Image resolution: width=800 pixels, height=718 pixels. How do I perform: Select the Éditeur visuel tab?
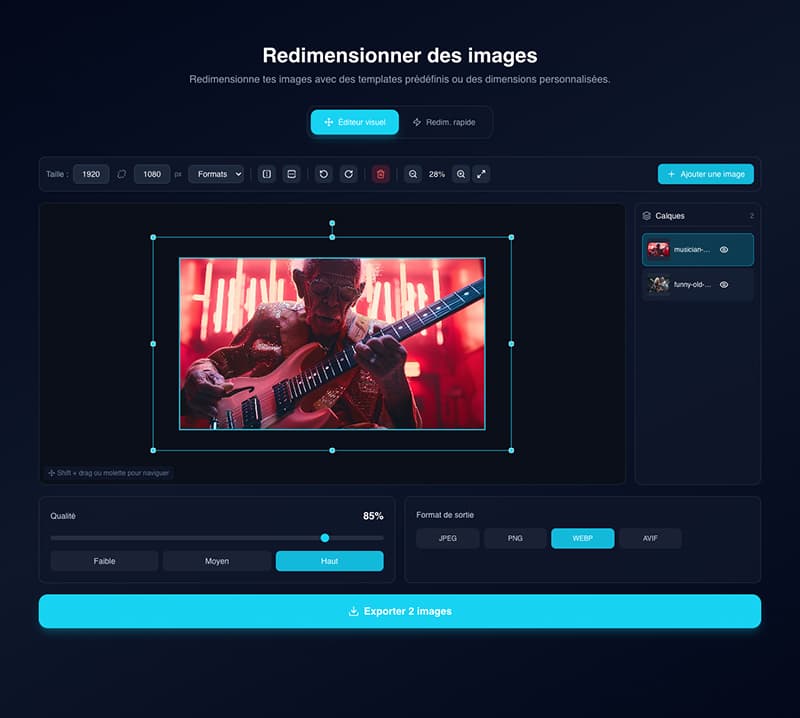pos(355,122)
